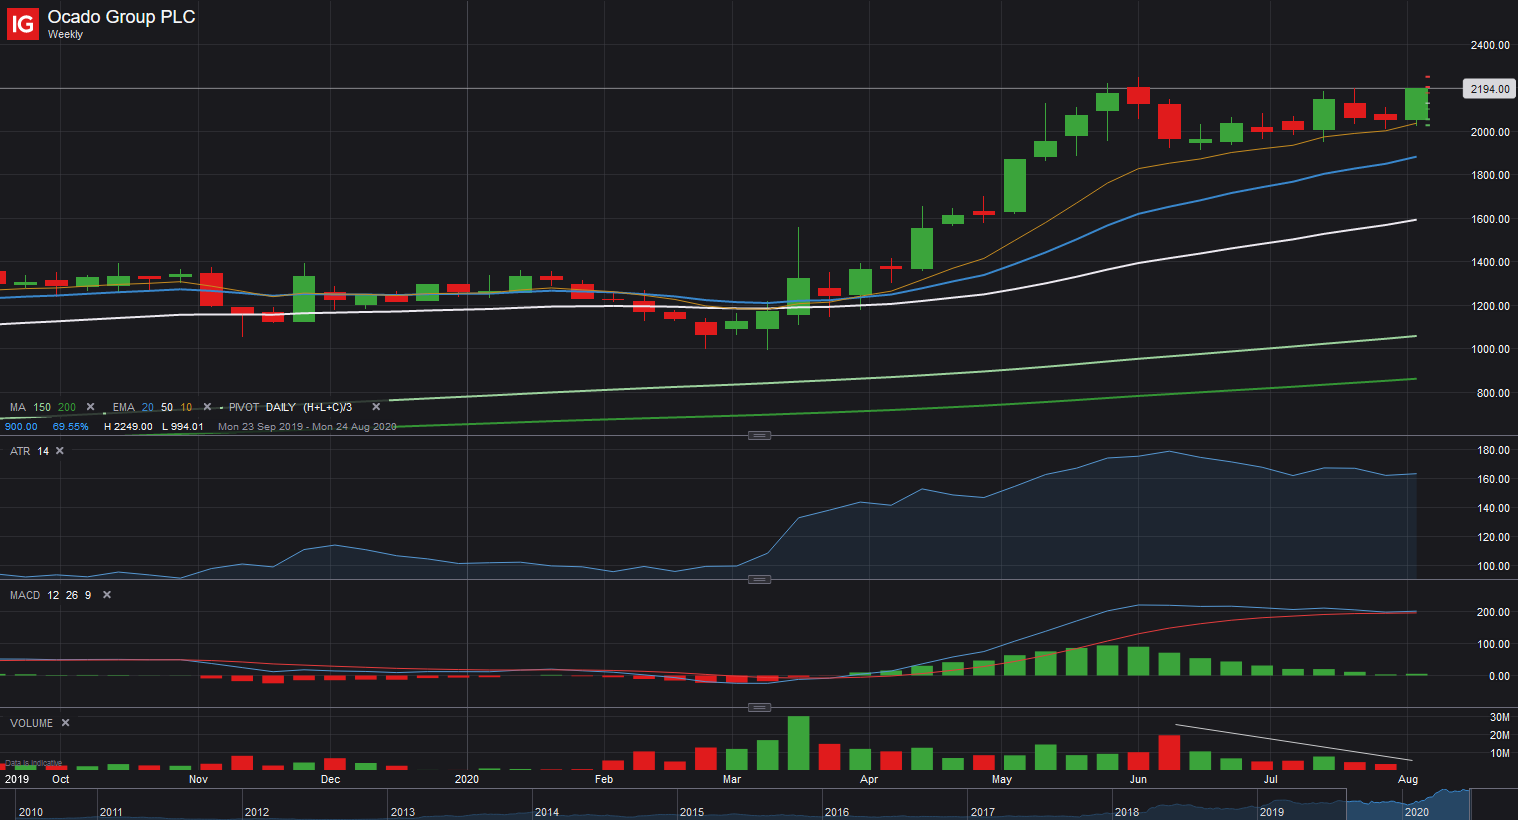
Task: Close the Volume panel
Action: point(66,723)
